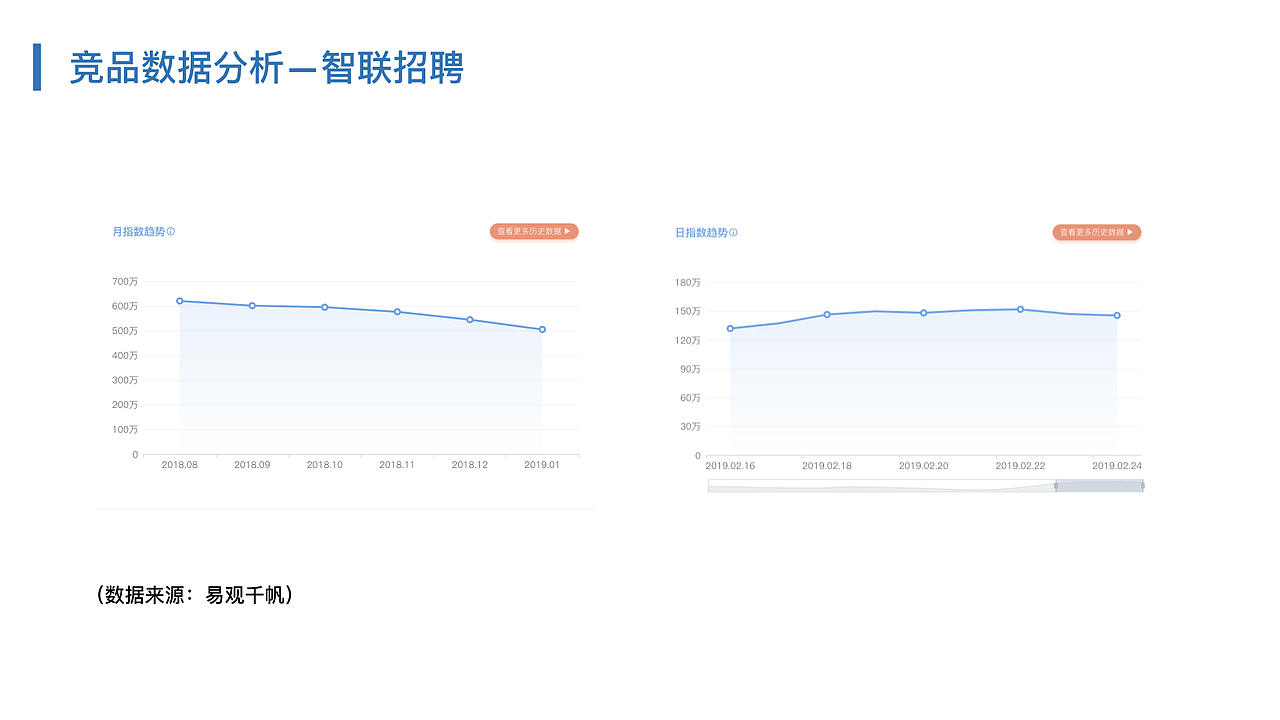Image resolution: width=1280 pixels, height=720 pixels.
Task: Open 查看更多历史数据 on the monthly index chart
Action: pyautogui.click(x=534, y=231)
